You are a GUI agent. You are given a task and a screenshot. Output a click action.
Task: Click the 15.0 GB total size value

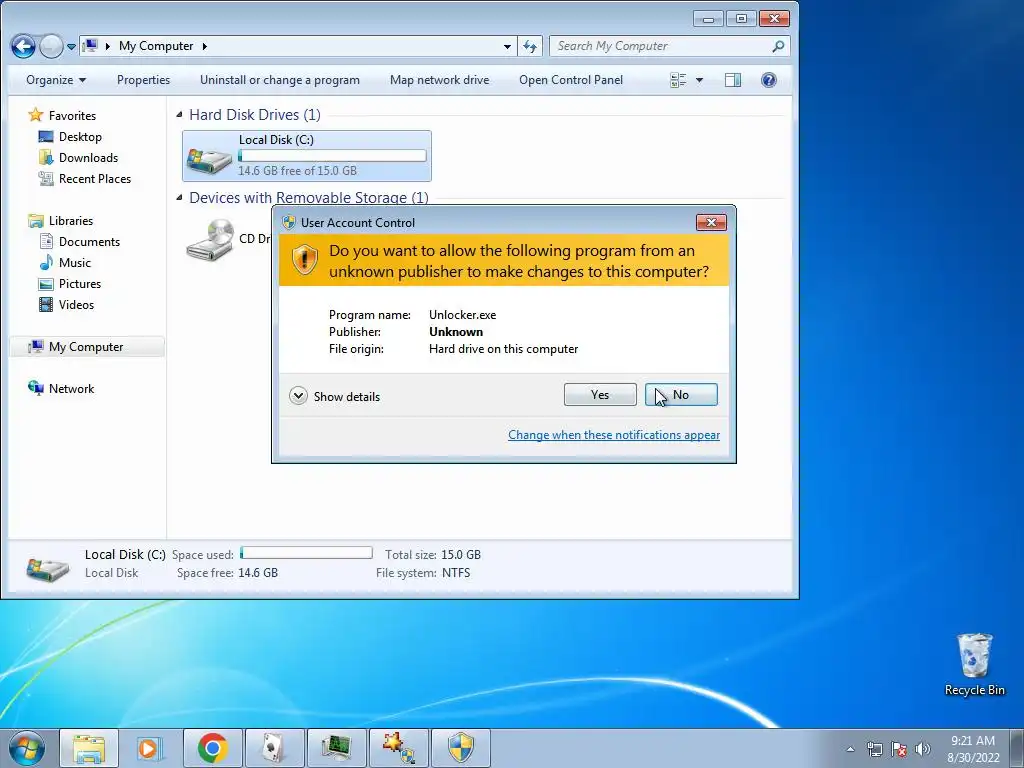click(x=460, y=554)
